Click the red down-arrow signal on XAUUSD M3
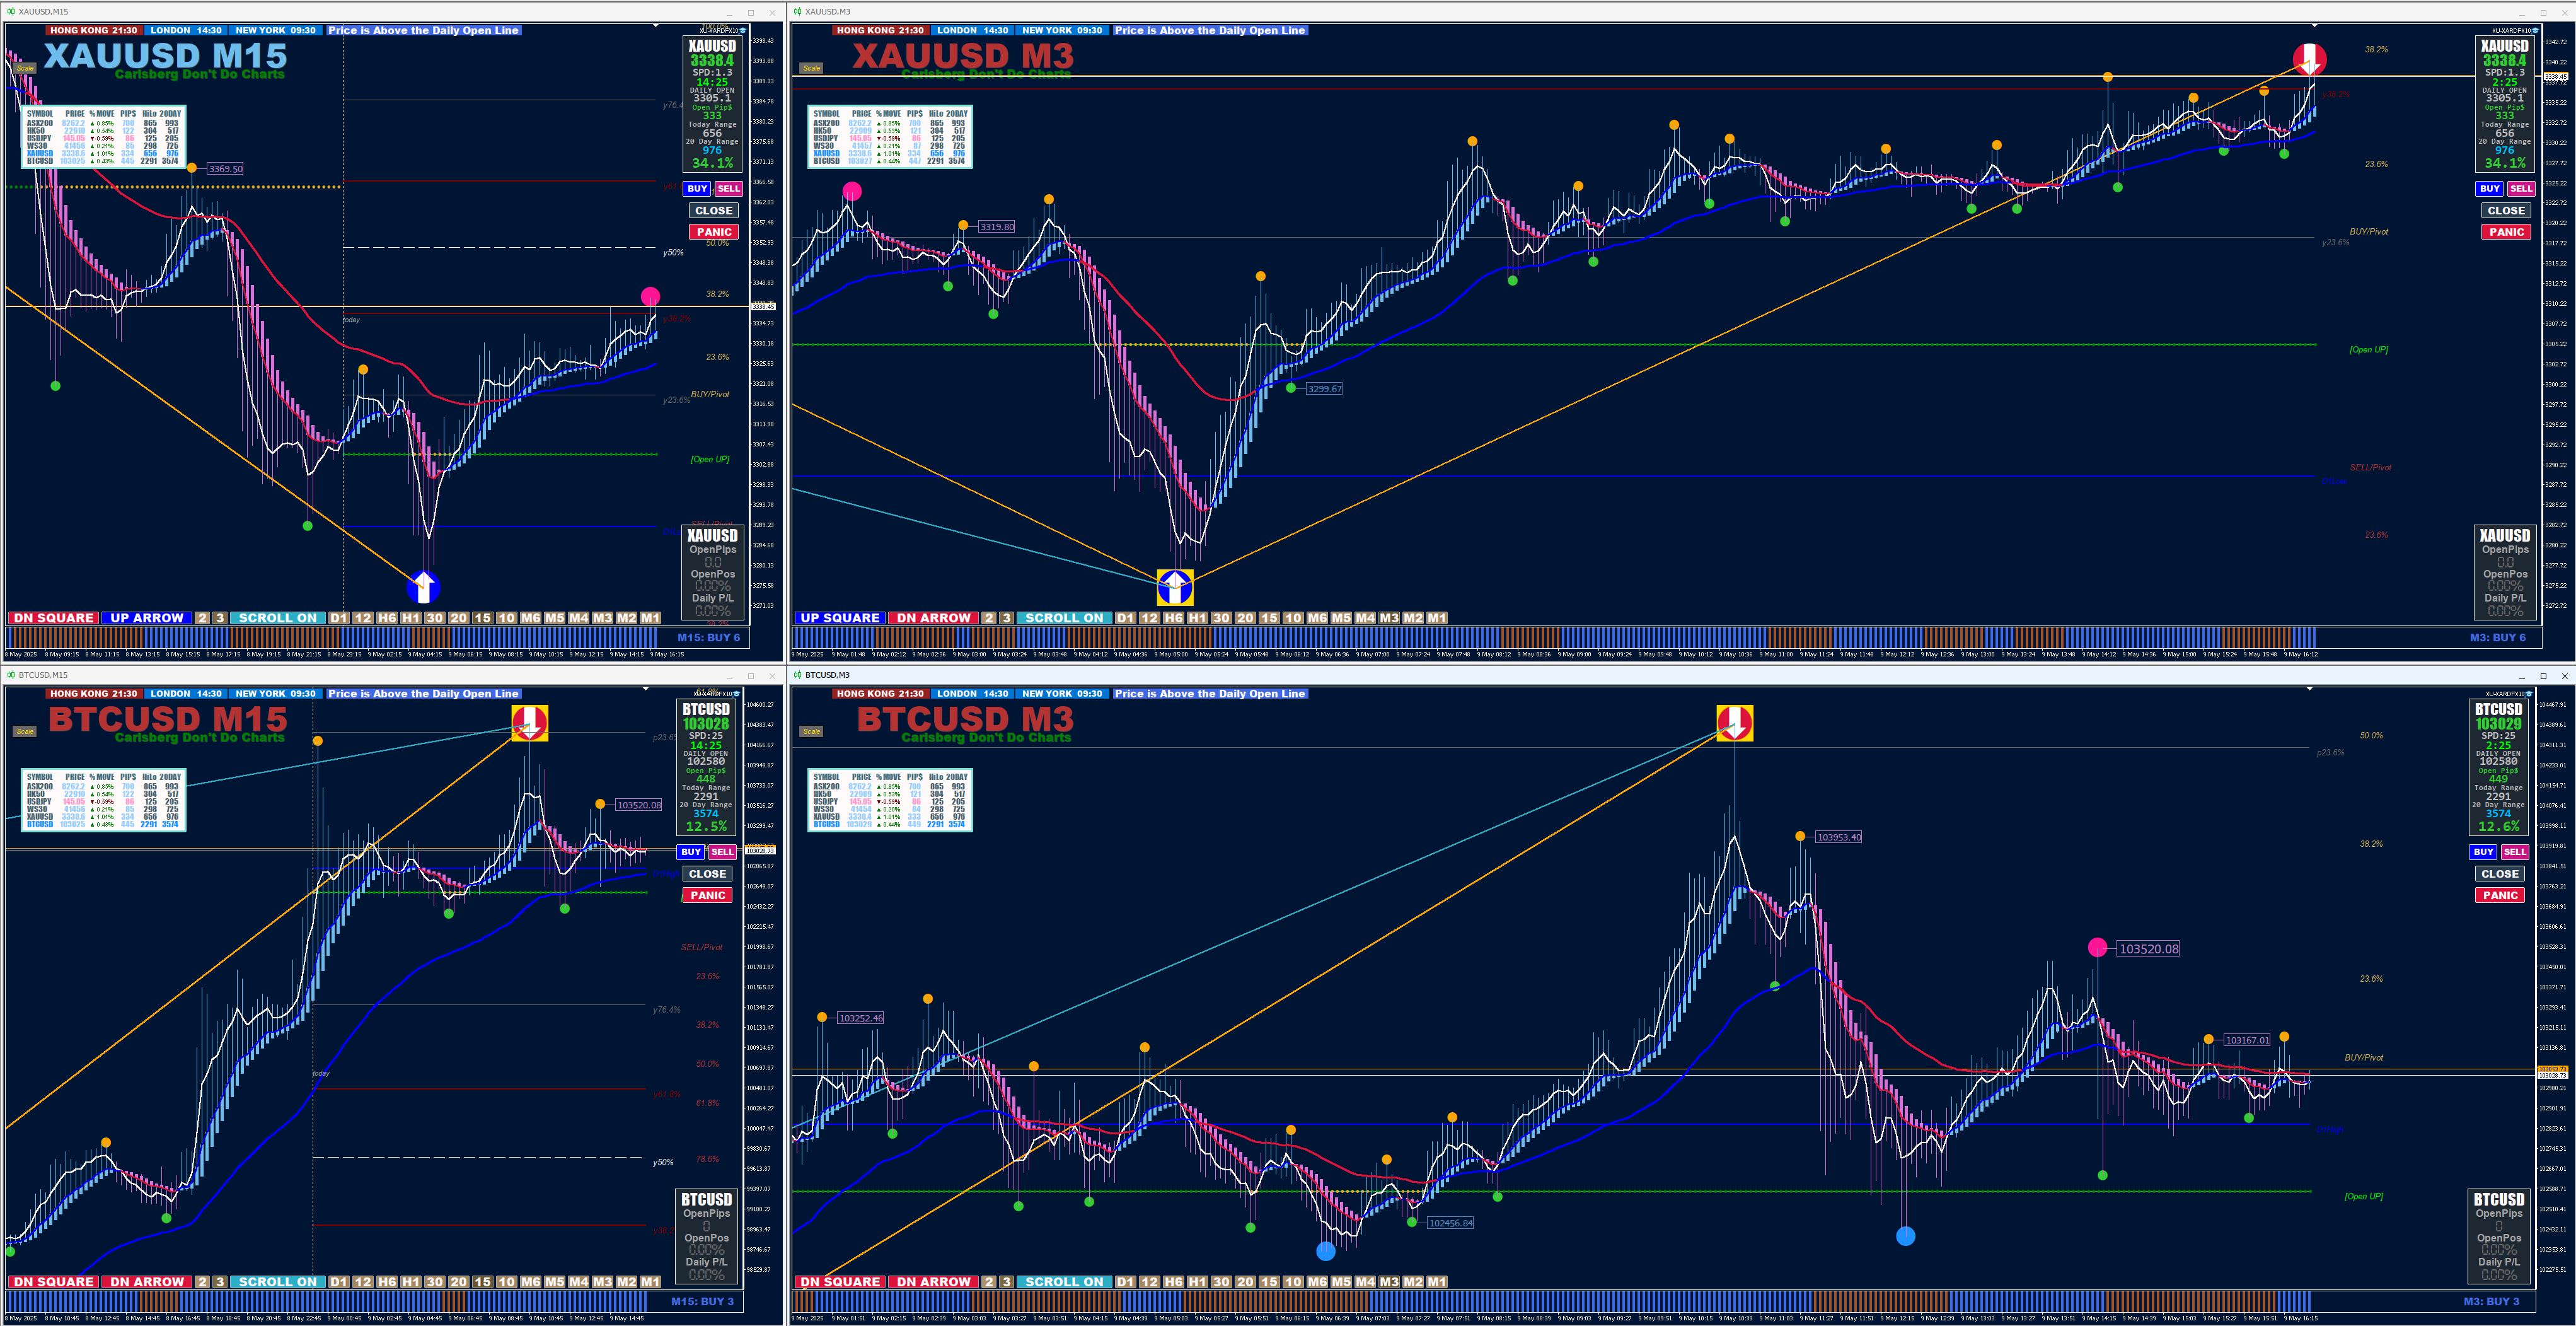The width and height of the screenshot is (2576, 1326). pos(2309,60)
